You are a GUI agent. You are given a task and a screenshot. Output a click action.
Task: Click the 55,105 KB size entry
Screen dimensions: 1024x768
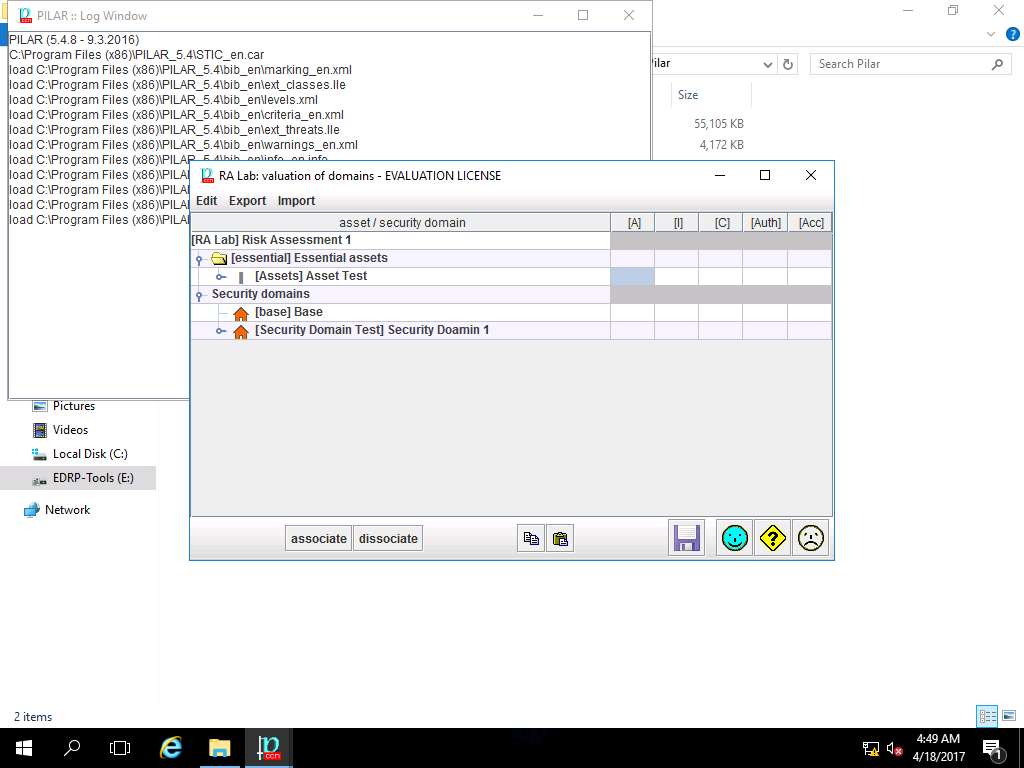(x=718, y=124)
